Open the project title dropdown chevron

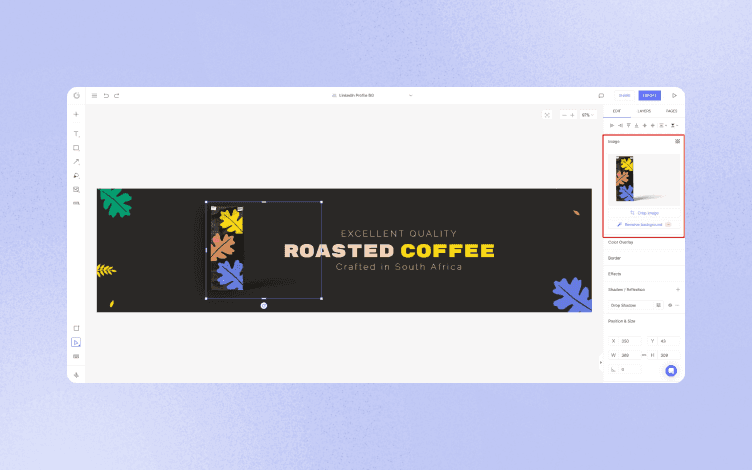411,95
